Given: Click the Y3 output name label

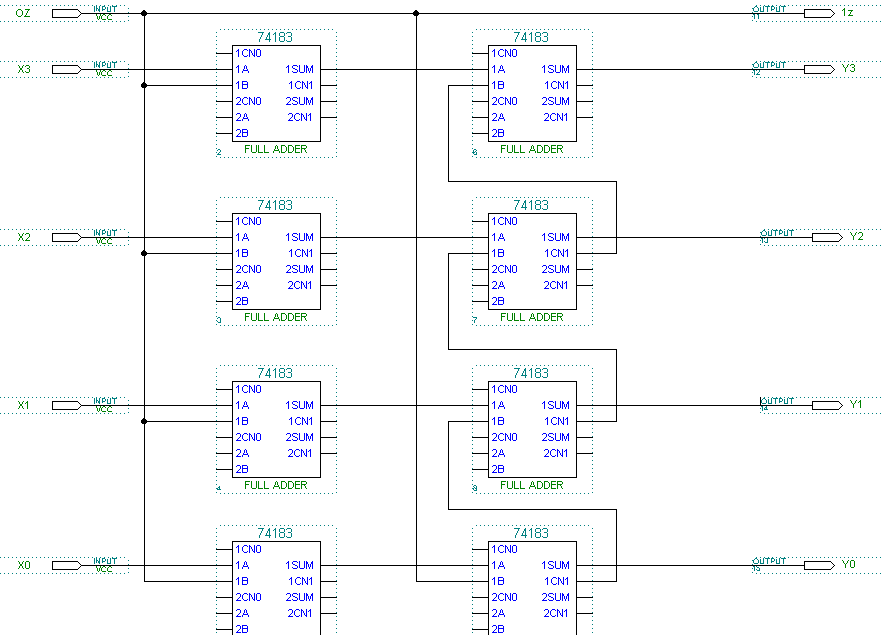Looking at the screenshot, I should click(848, 69).
